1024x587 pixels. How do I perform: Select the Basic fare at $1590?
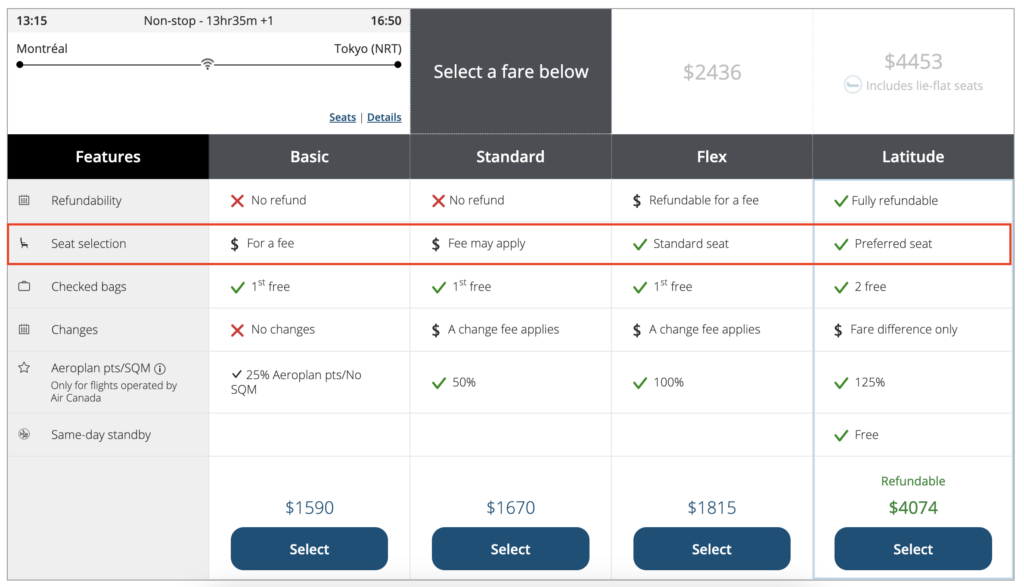pos(309,549)
